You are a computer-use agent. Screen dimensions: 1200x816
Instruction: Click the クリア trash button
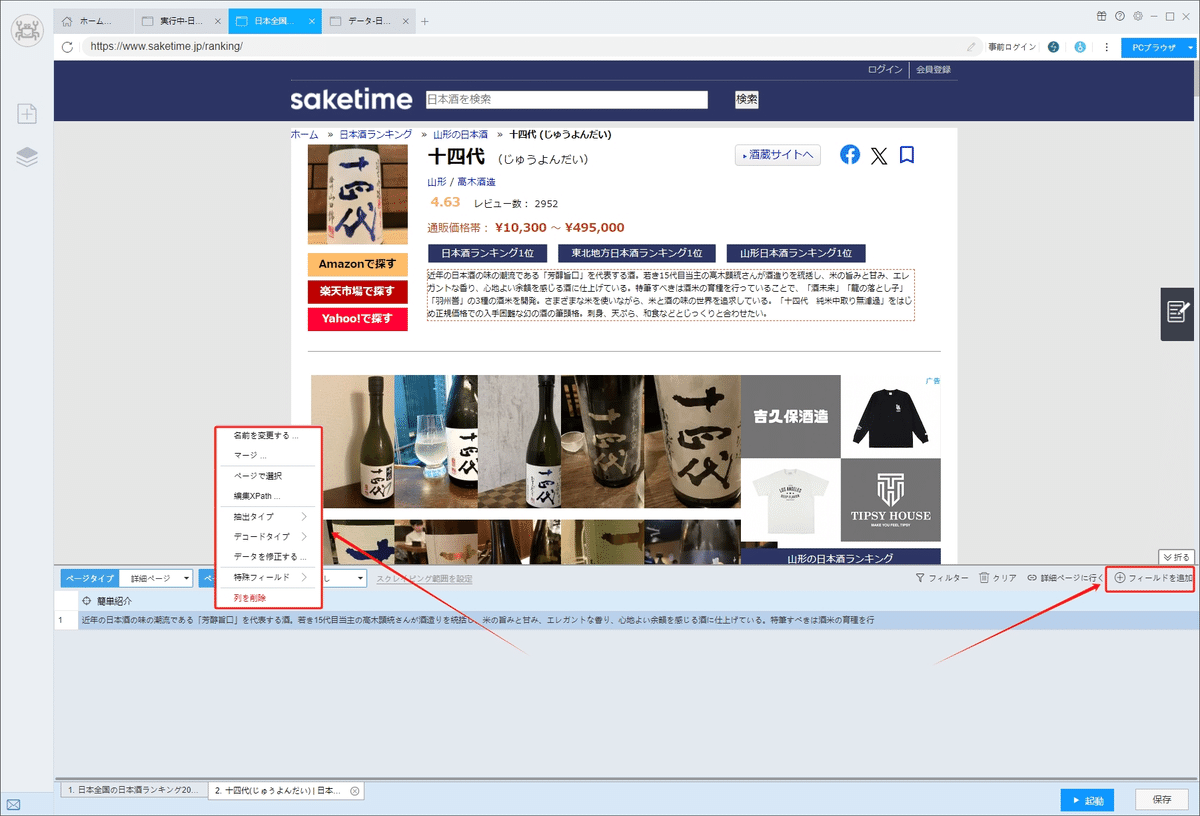pos(997,578)
